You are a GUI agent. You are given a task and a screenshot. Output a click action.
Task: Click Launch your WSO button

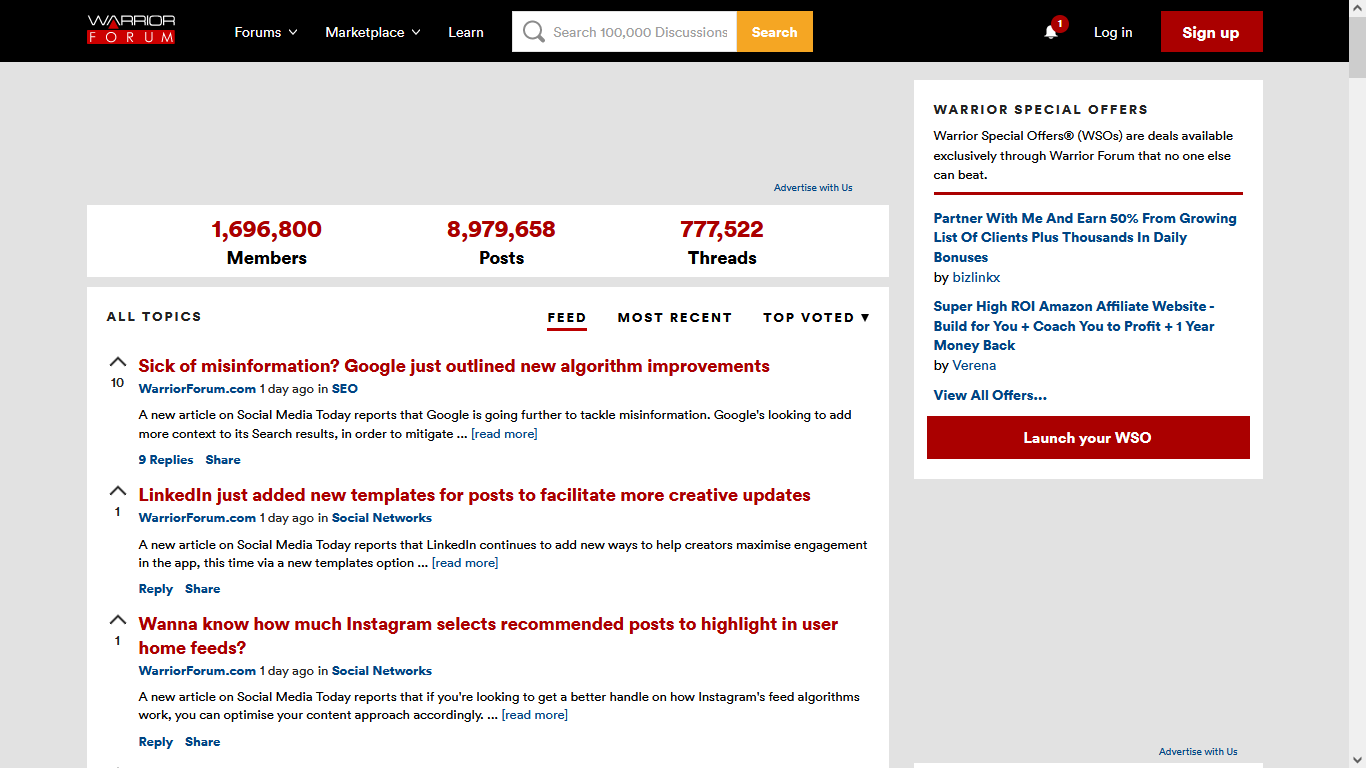click(x=1088, y=438)
